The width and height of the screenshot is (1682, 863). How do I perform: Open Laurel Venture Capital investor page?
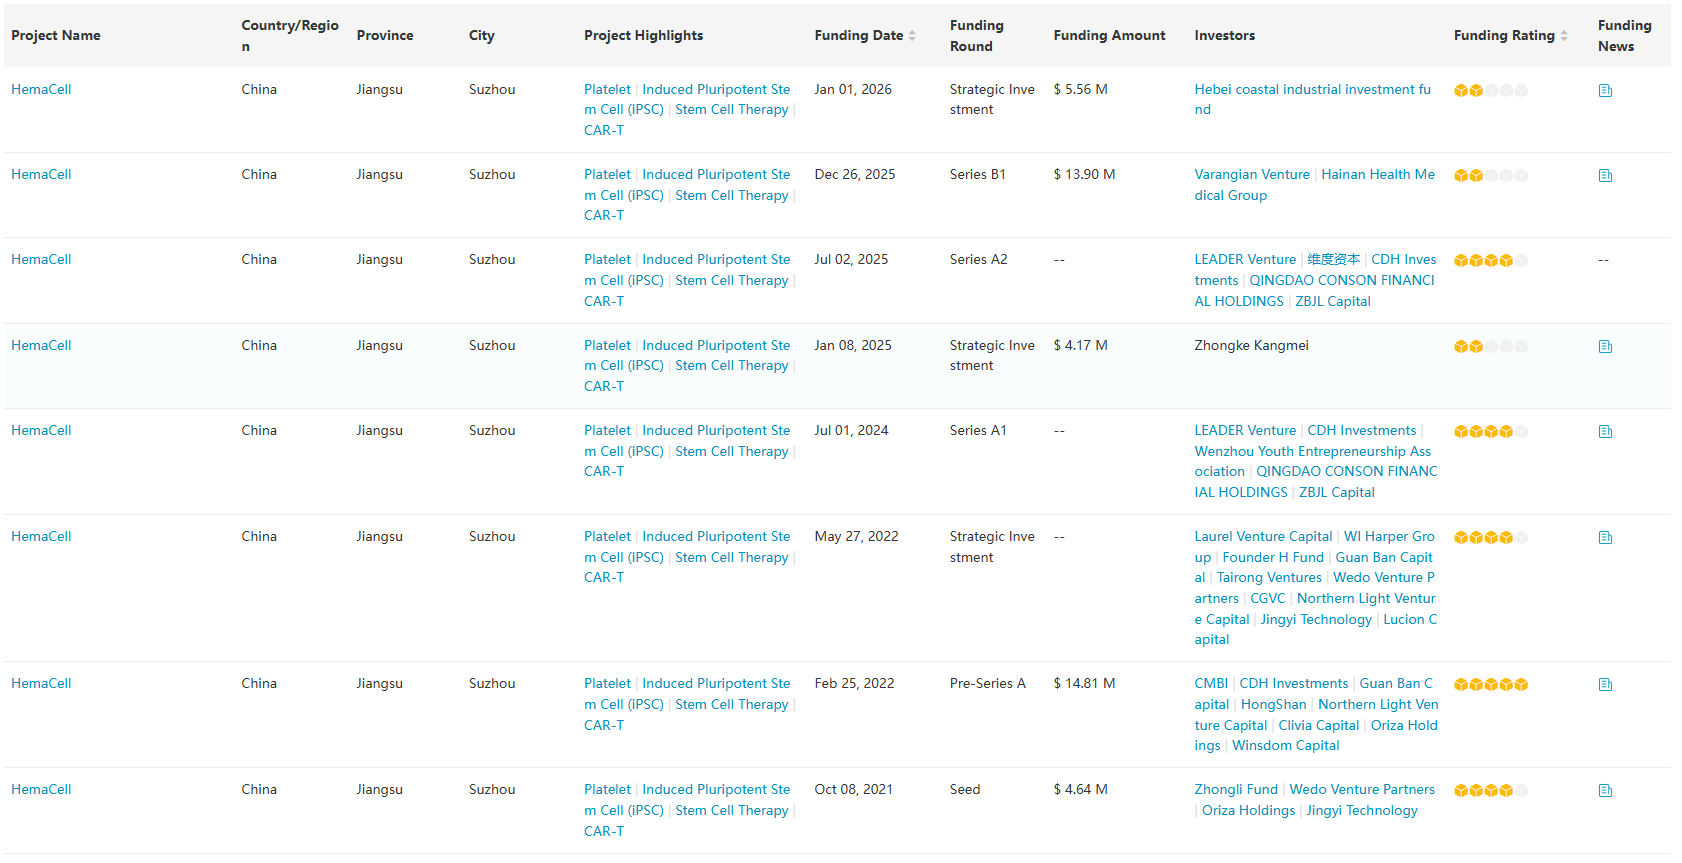tap(1262, 536)
